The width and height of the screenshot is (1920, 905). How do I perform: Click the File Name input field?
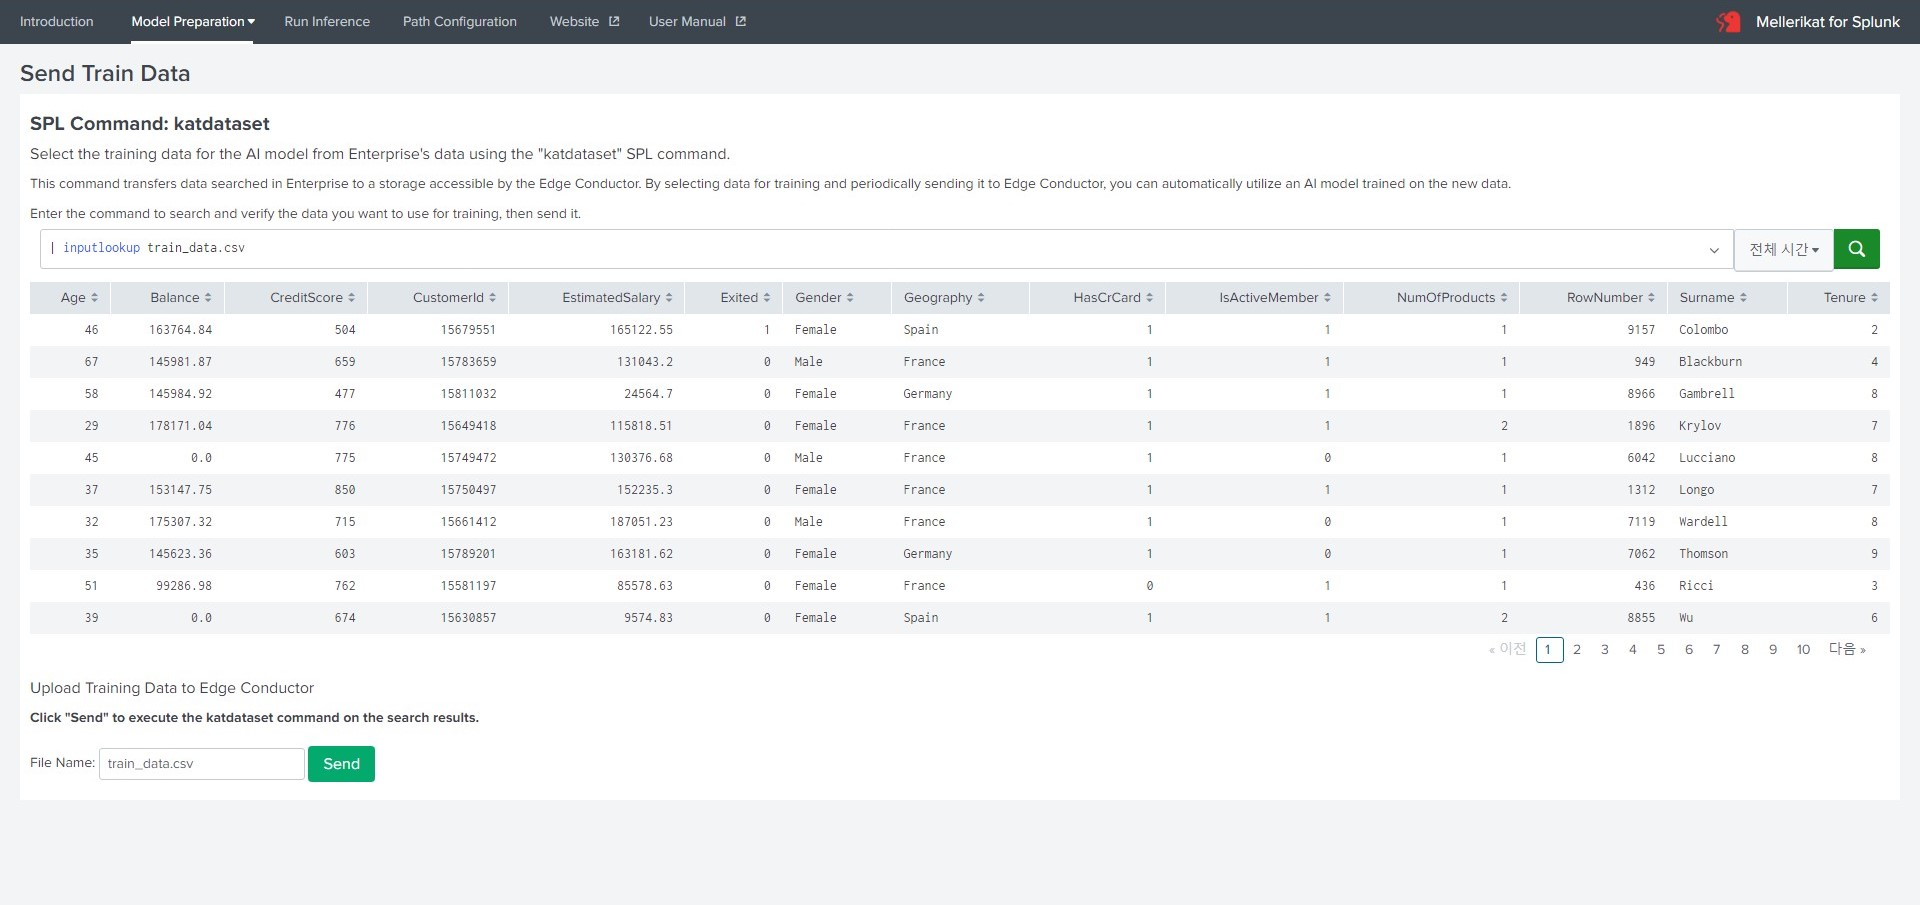(x=202, y=764)
